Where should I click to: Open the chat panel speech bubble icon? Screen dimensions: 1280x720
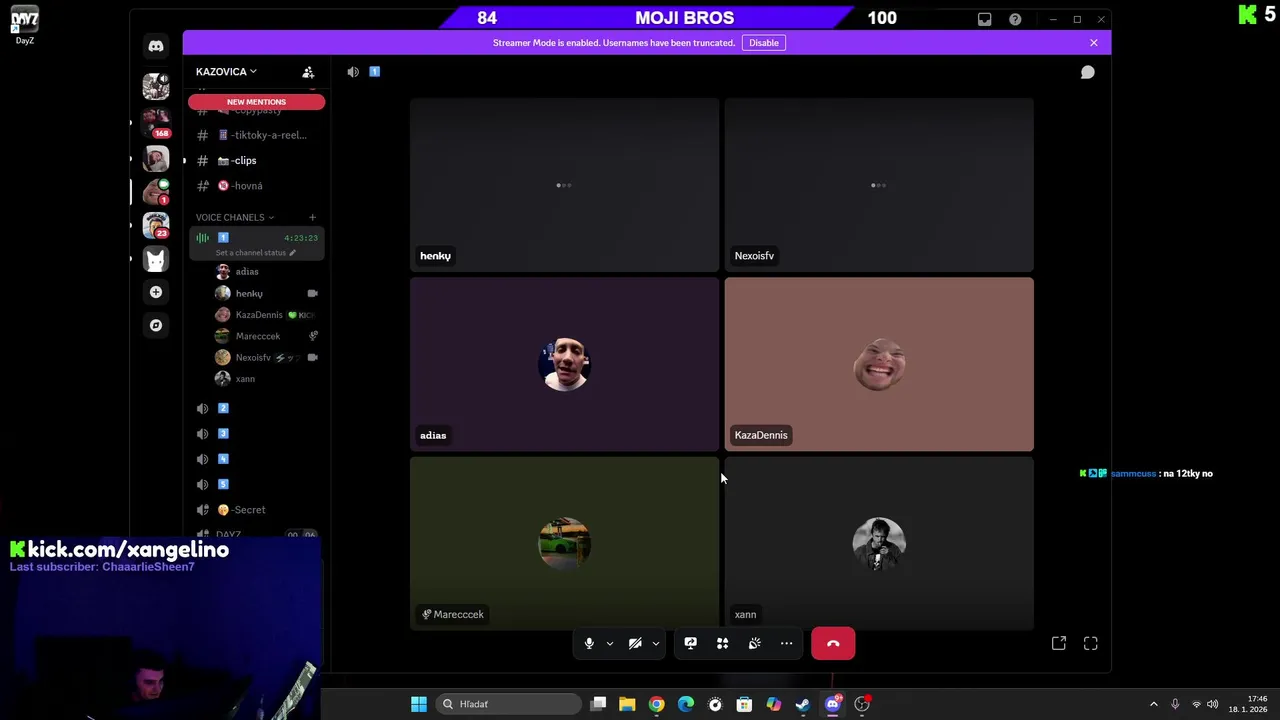[1088, 72]
